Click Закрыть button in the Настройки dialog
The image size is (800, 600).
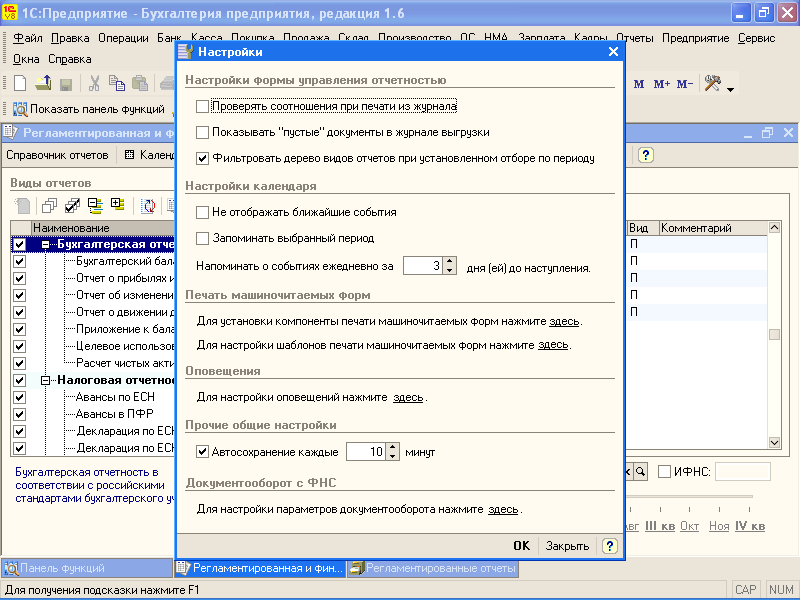coord(567,546)
